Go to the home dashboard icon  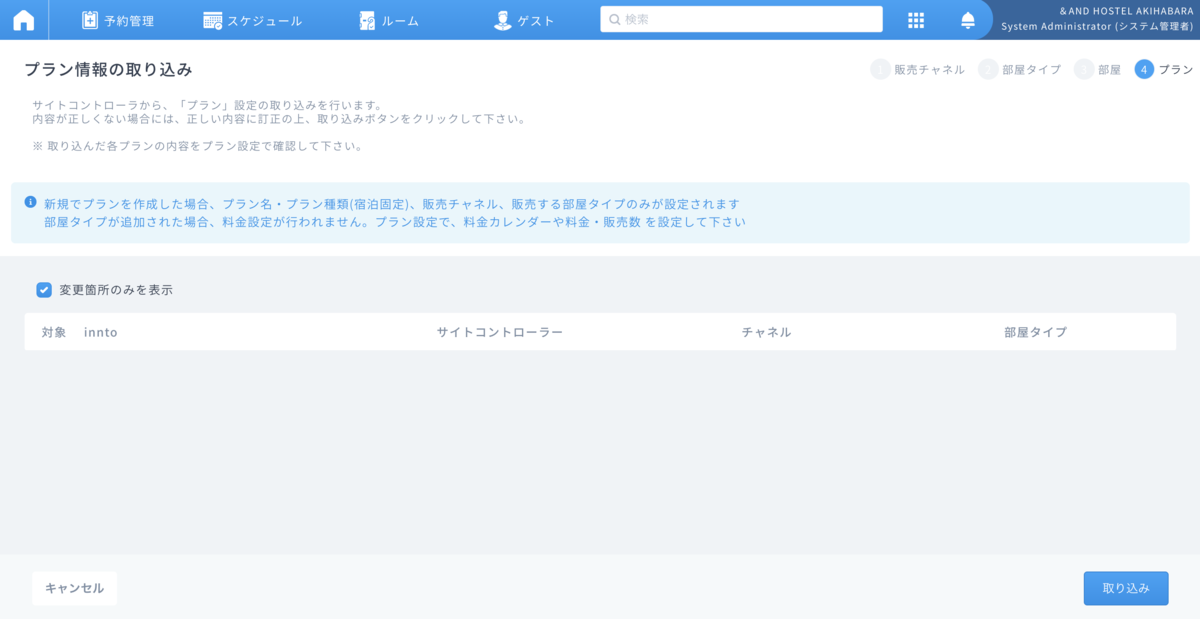tap(23, 20)
